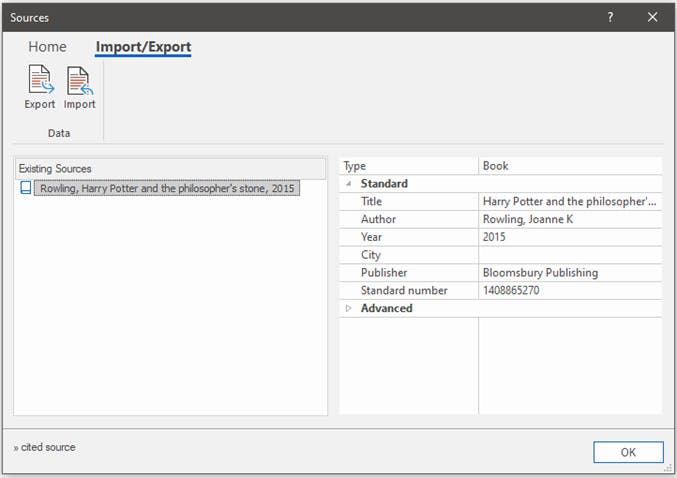
Task: Click the Type property label
Action: [354, 166]
